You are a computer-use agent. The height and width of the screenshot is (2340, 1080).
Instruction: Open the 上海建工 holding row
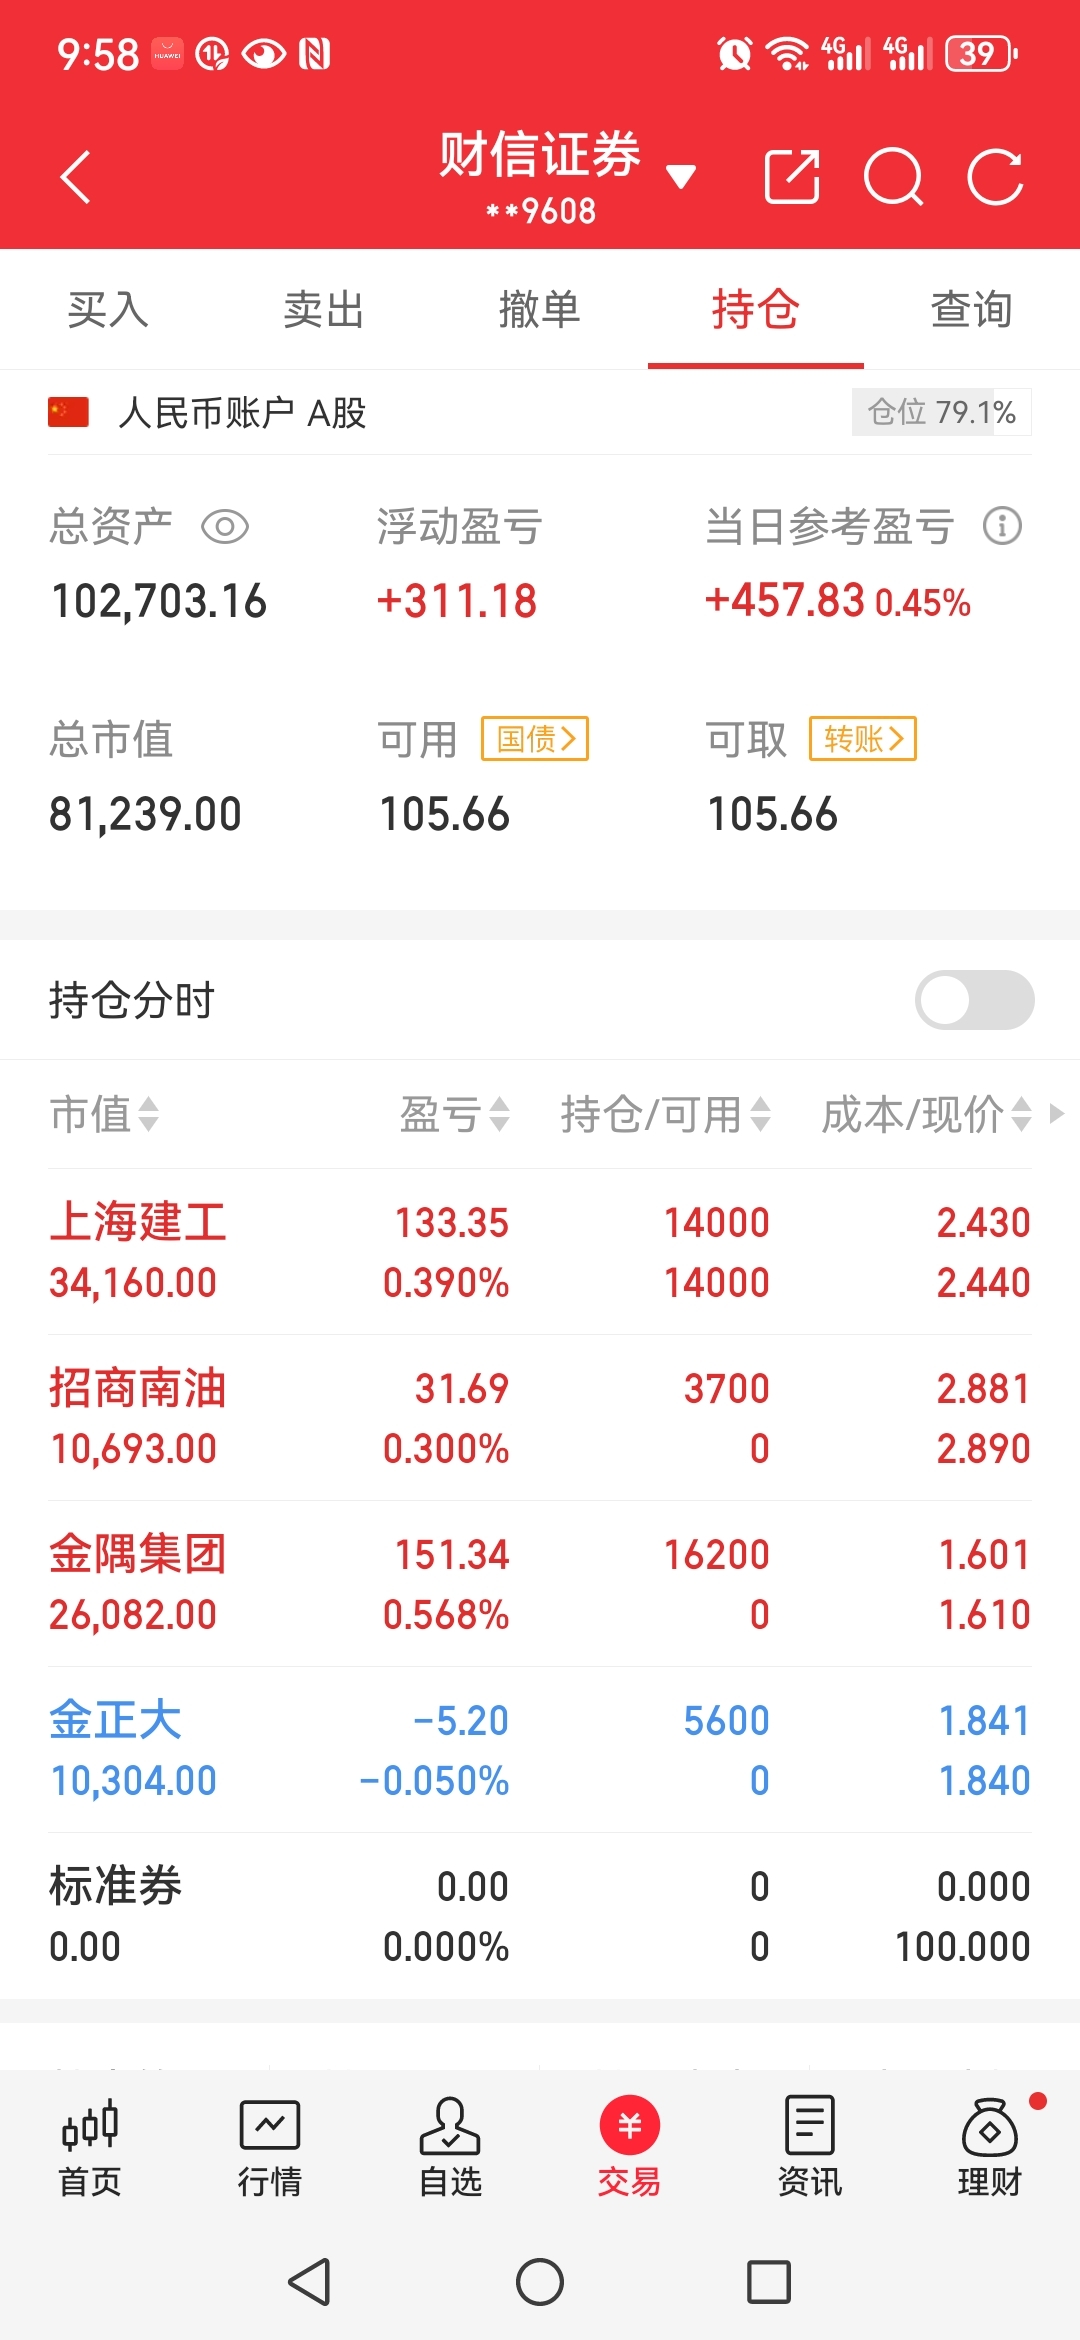[540, 1252]
